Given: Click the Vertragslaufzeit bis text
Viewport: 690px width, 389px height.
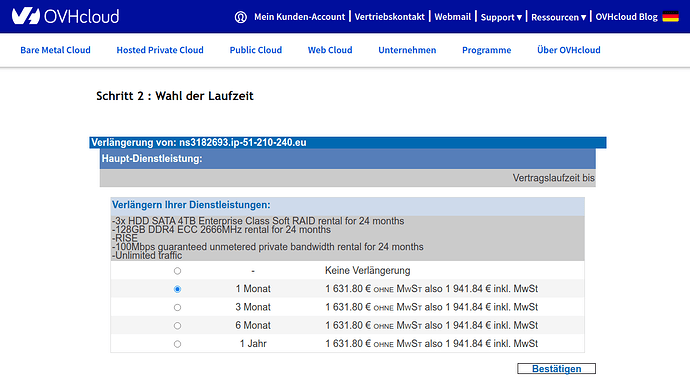Looking at the screenshot, I should [554, 178].
